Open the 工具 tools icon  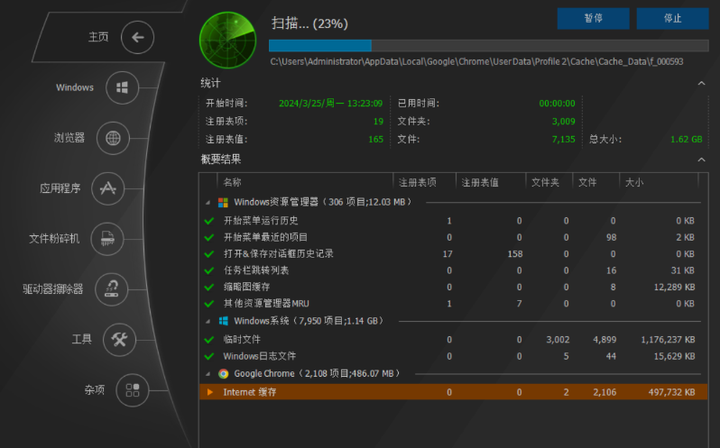(119, 340)
